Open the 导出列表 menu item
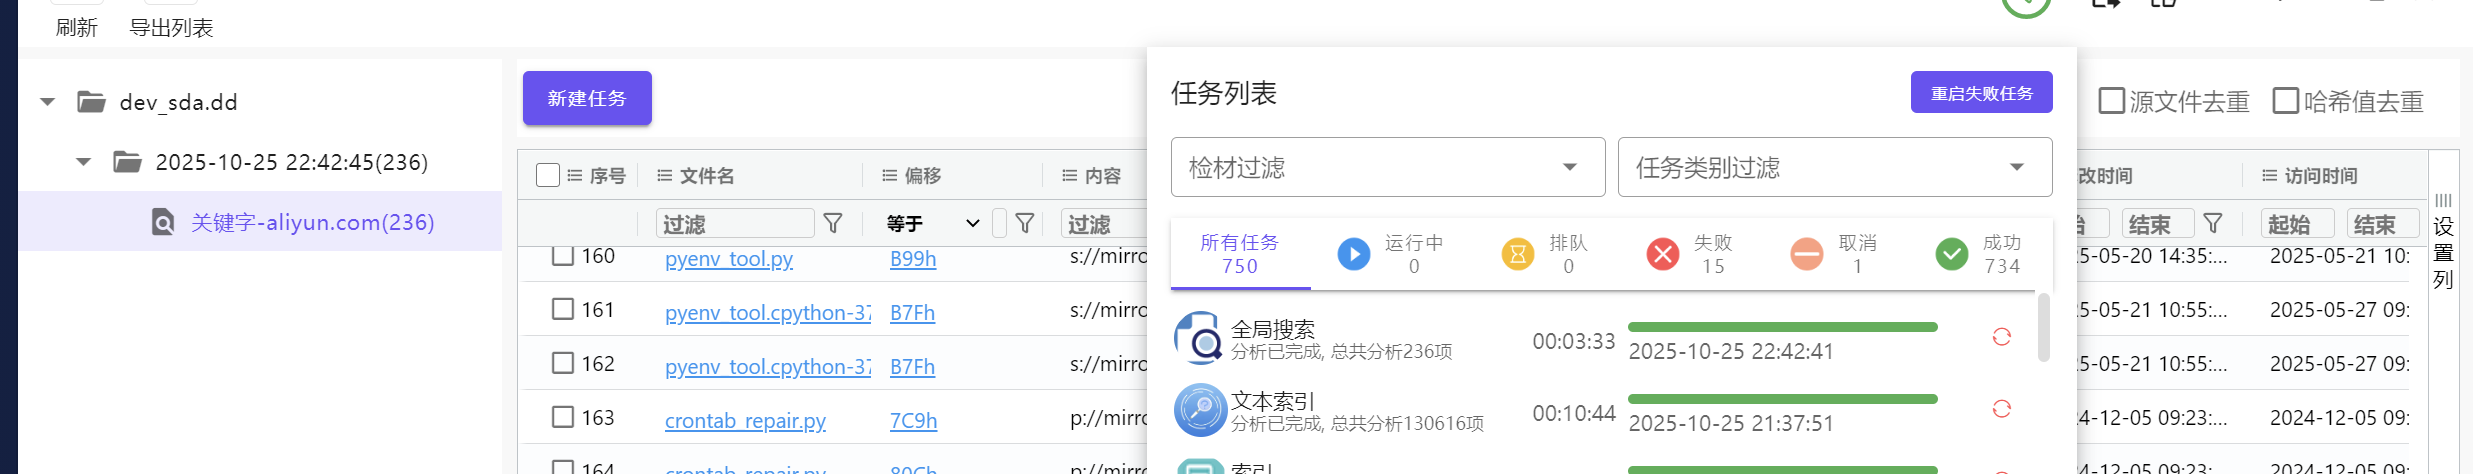Screen dimensions: 2473x474 171,27
